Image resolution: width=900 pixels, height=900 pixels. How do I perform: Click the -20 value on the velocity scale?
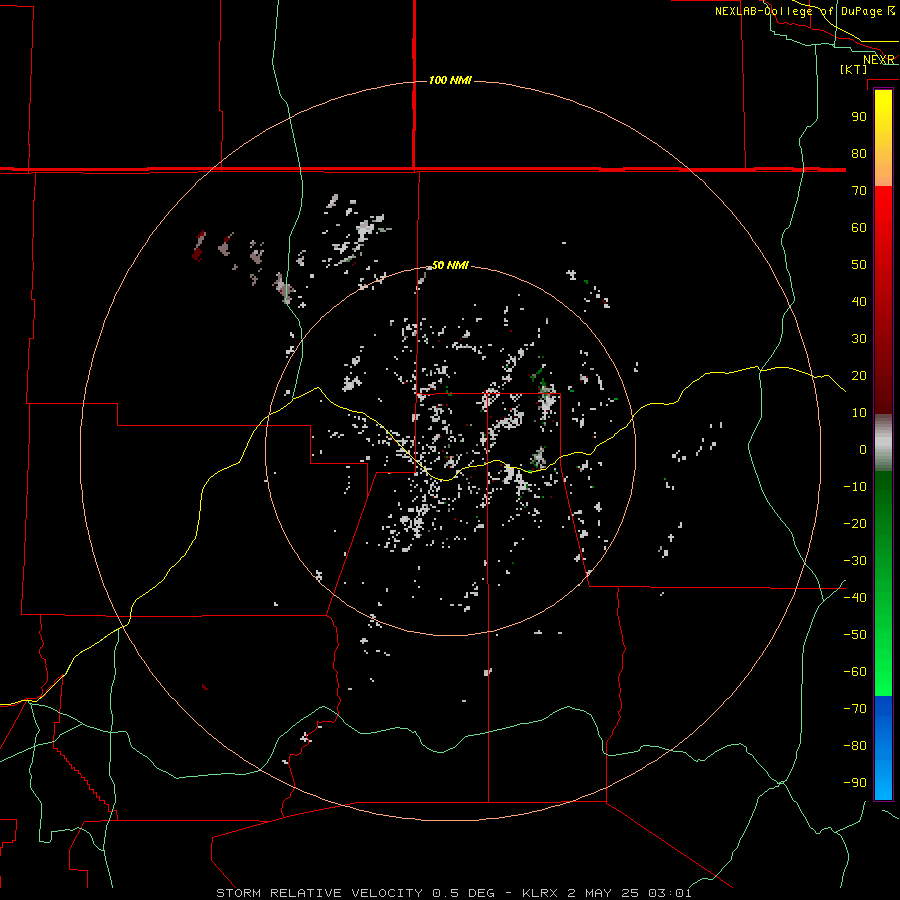click(855, 523)
